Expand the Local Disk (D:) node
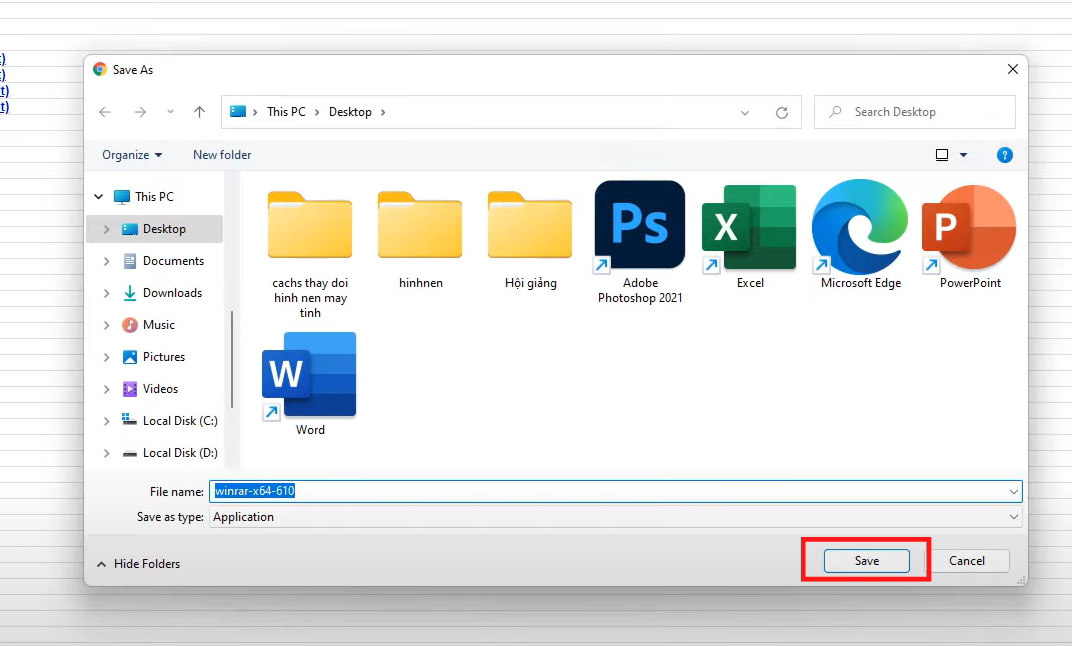1072x646 pixels. [106, 453]
